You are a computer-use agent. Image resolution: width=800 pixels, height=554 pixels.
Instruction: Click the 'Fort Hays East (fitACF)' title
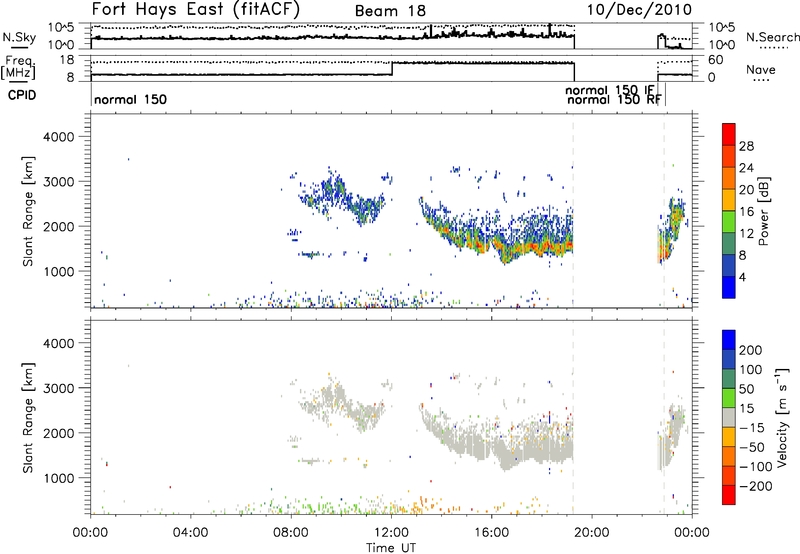pyautogui.click(x=195, y=9)
